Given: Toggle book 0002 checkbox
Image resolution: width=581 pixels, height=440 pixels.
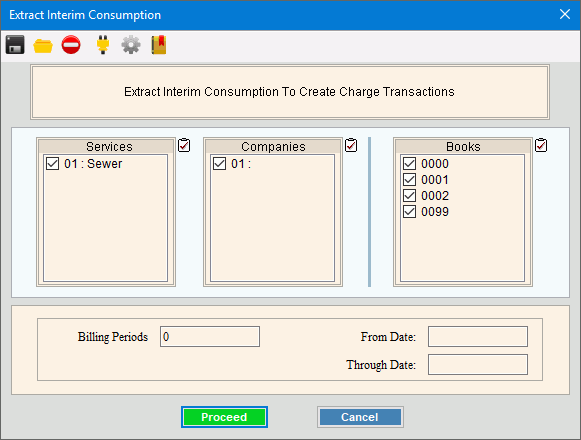Looking at the screenshot, I should [409, 195].
